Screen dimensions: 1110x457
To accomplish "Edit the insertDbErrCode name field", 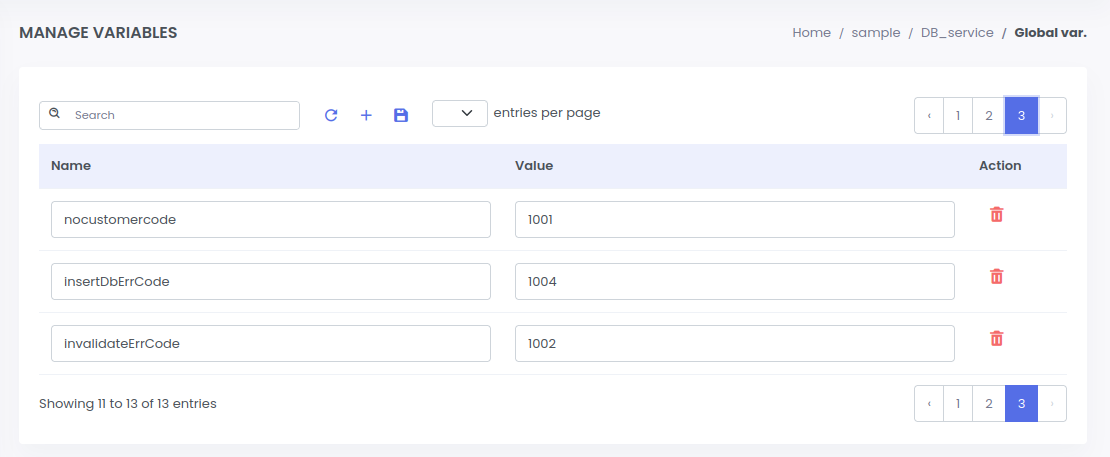I will (270, 282).
